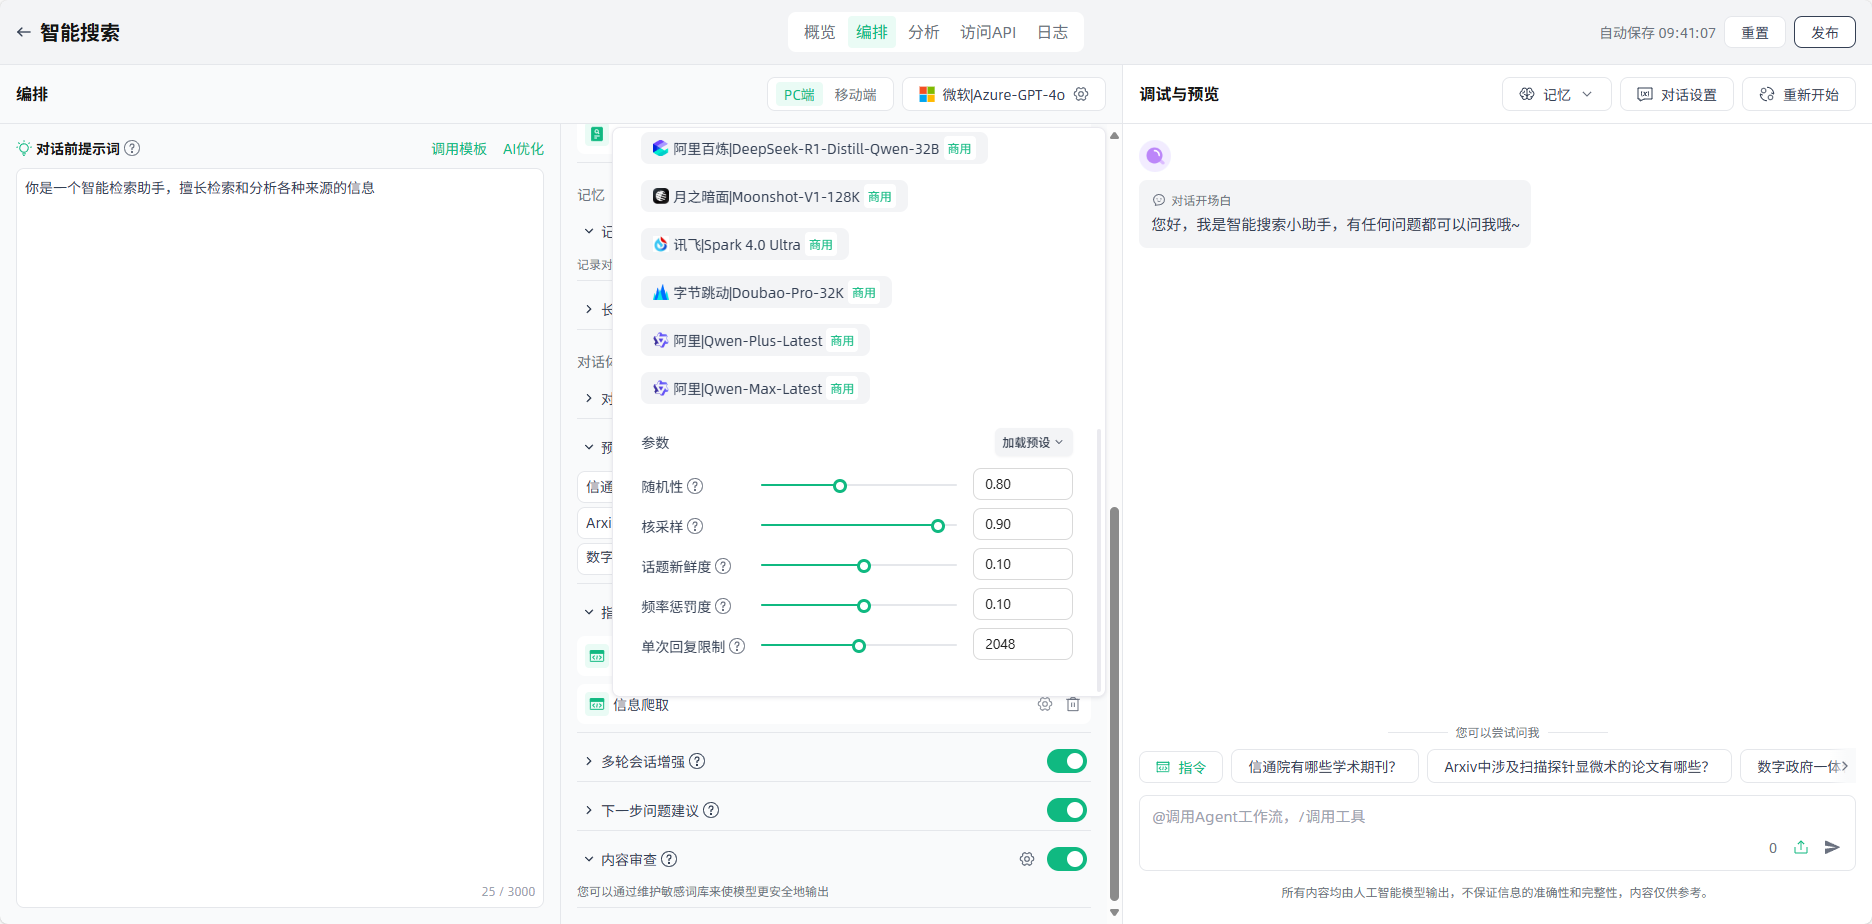1872x924 pixels.
Task: Select model 字节跳动|Doubao-Pro-32K
Action: (766, 292)
